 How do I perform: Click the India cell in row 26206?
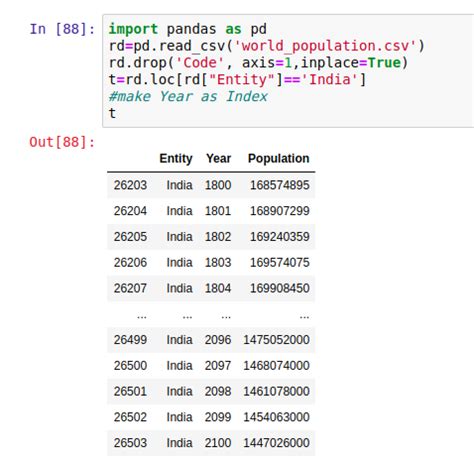(x=179, y=262)
